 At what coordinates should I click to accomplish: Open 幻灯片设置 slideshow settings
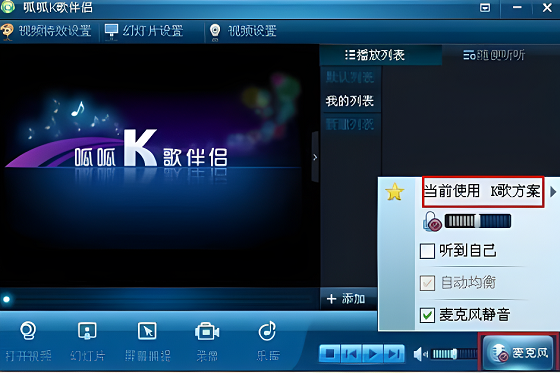click(x=144, y=31)
